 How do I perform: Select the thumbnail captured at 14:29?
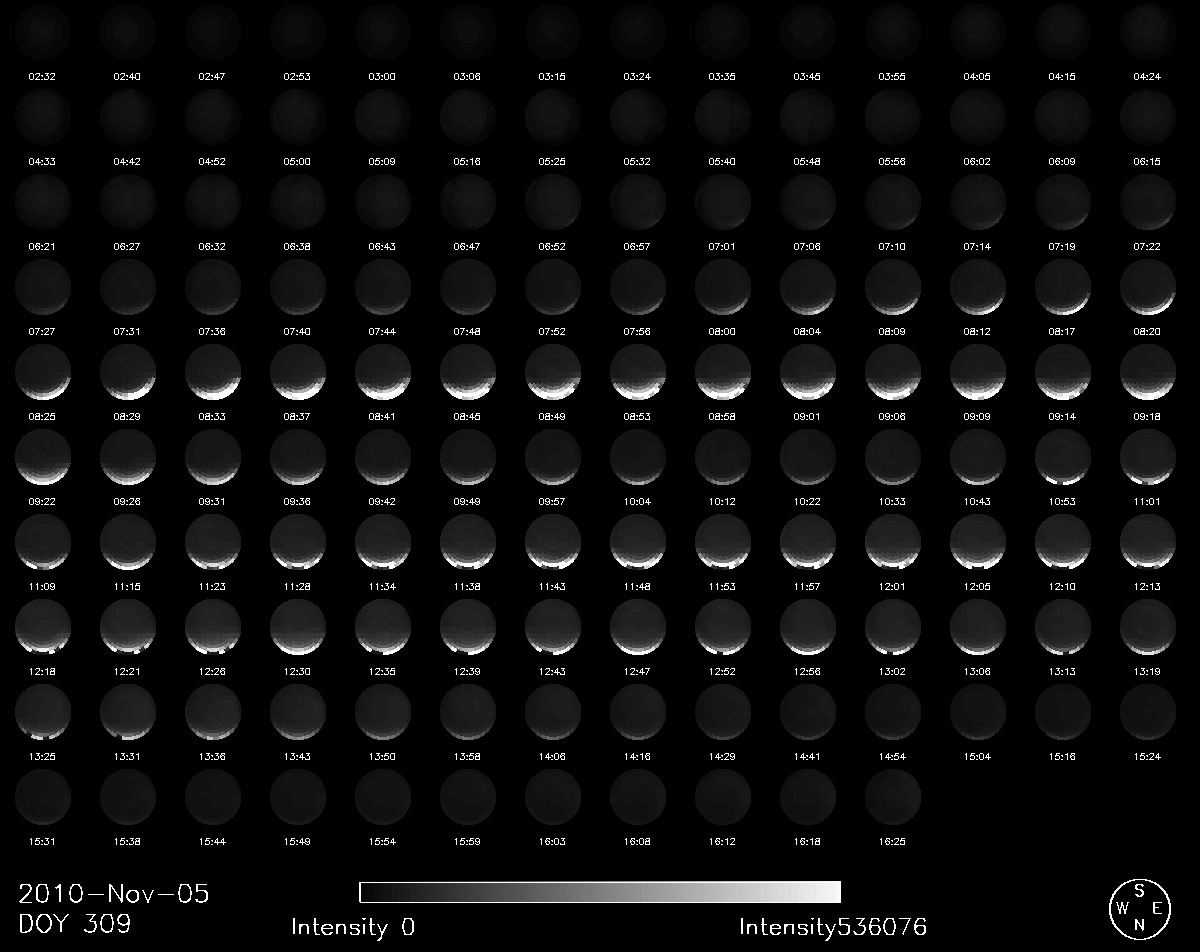[x=723, y=711]
